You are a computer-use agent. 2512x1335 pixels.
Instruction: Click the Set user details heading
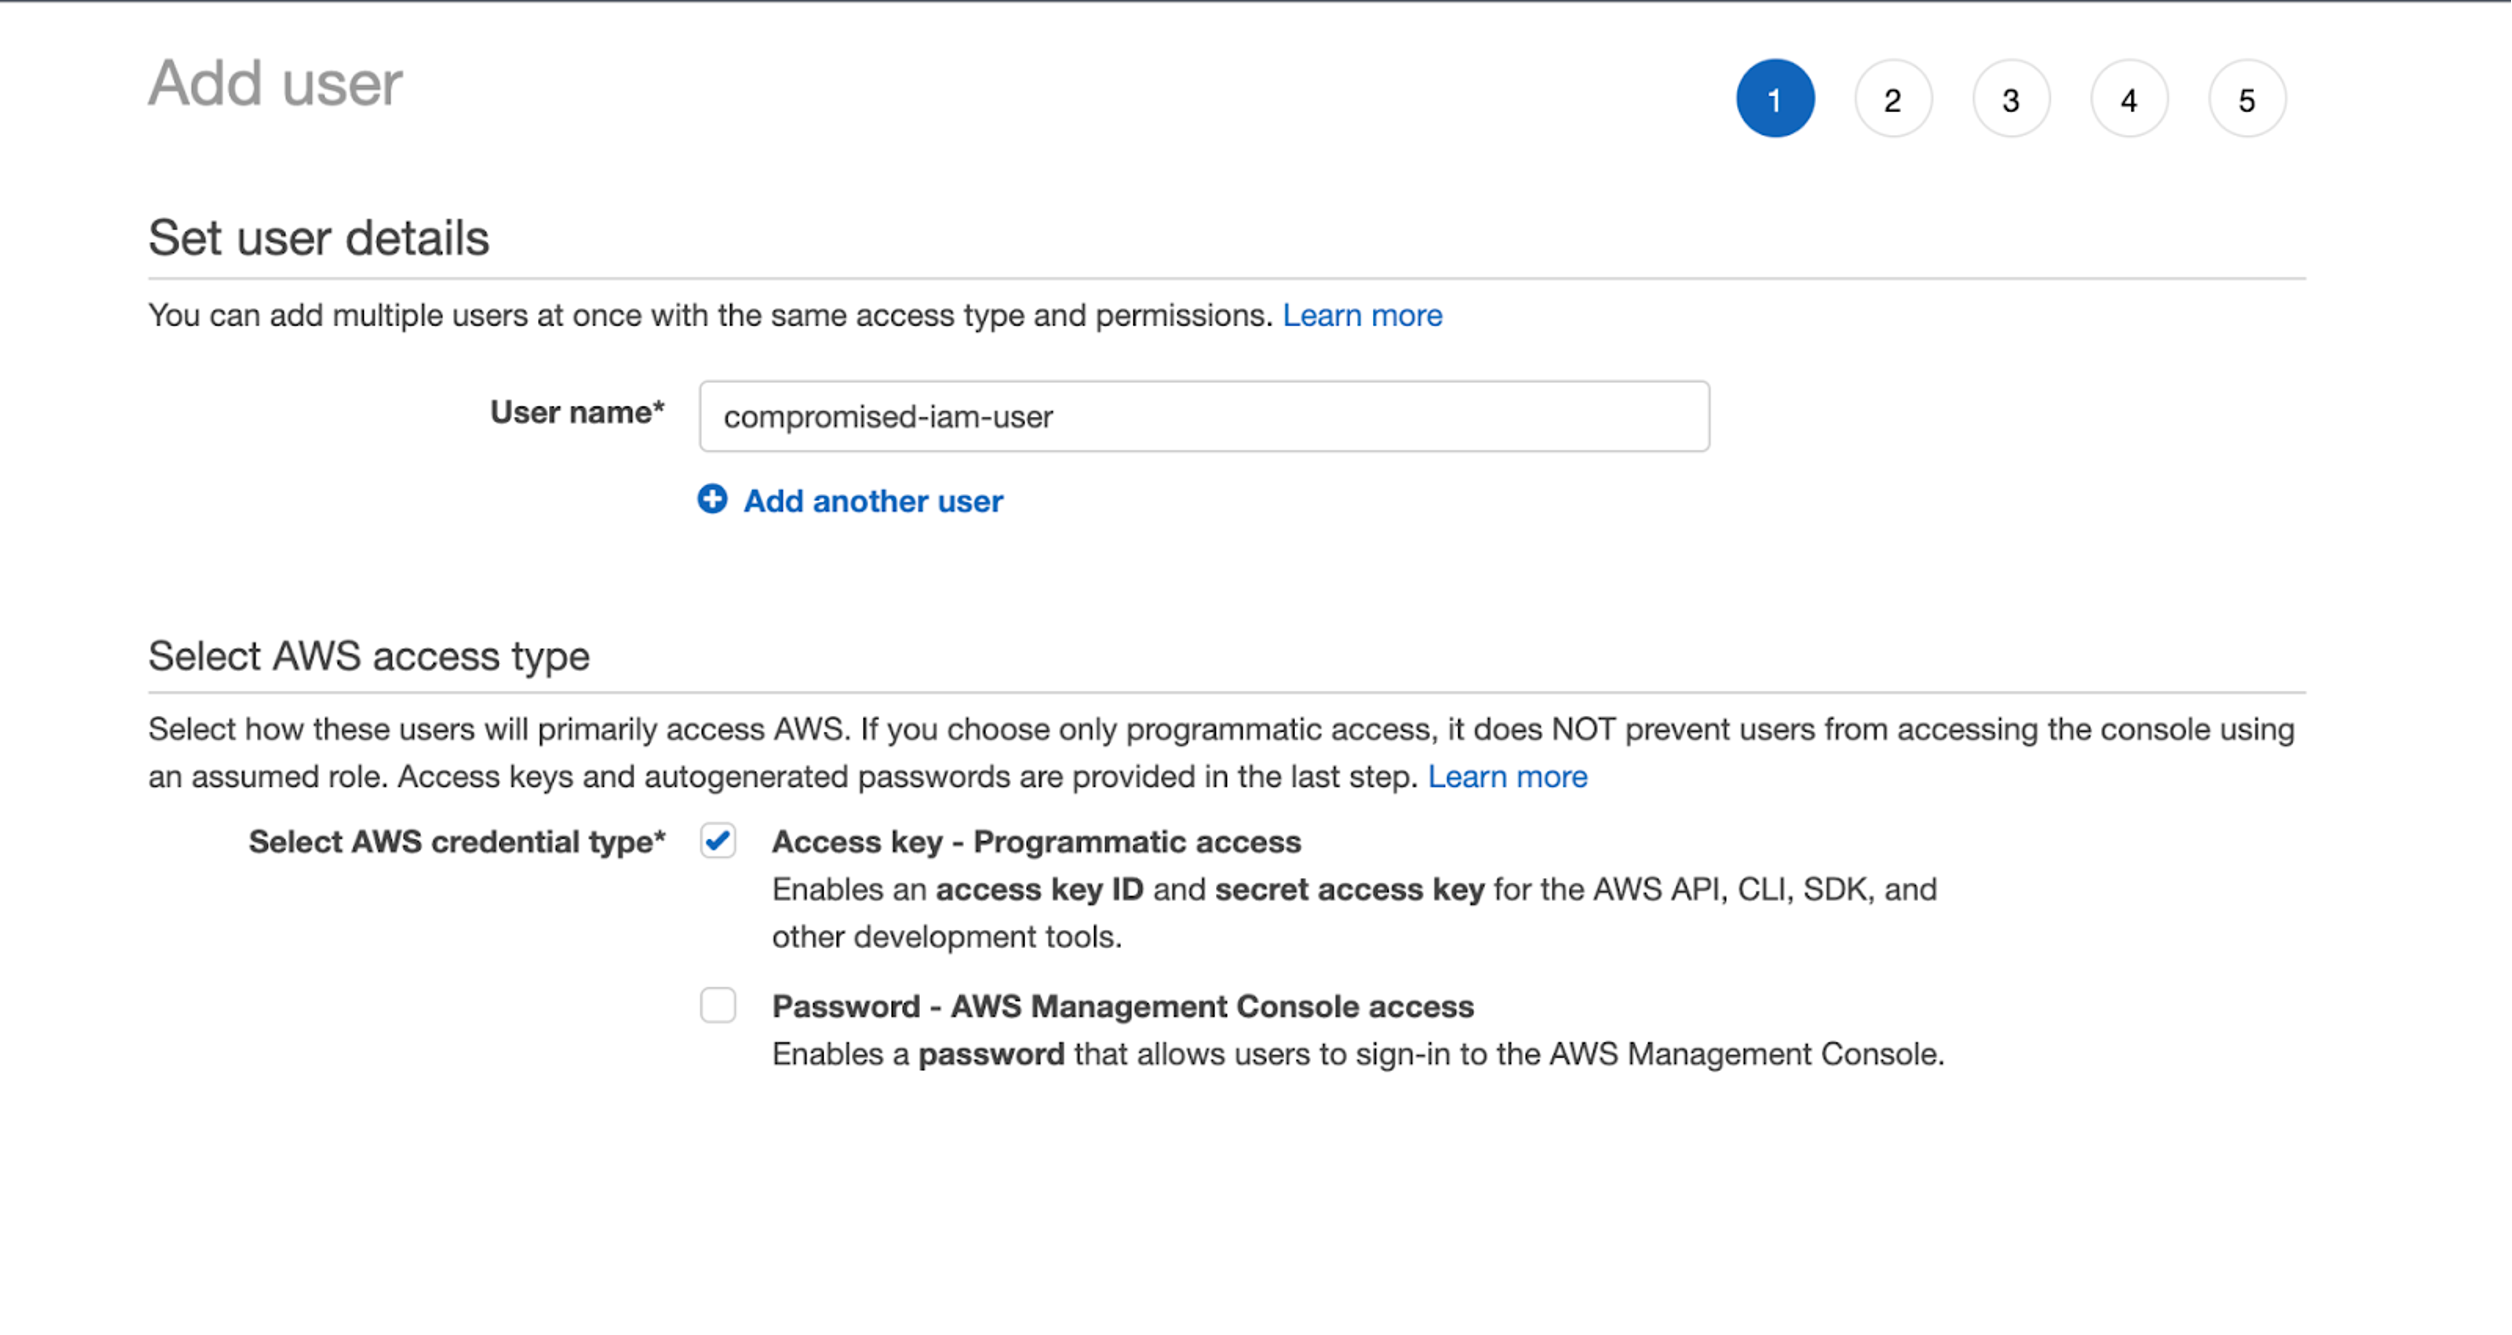click(x=319, y=238)
